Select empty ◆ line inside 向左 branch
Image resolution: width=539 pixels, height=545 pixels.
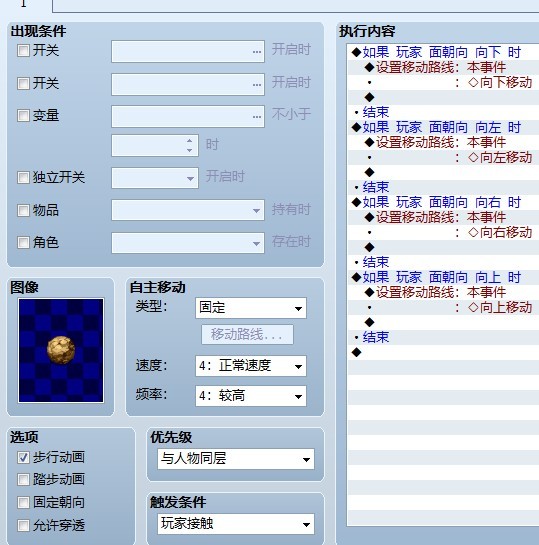(443, 172)
